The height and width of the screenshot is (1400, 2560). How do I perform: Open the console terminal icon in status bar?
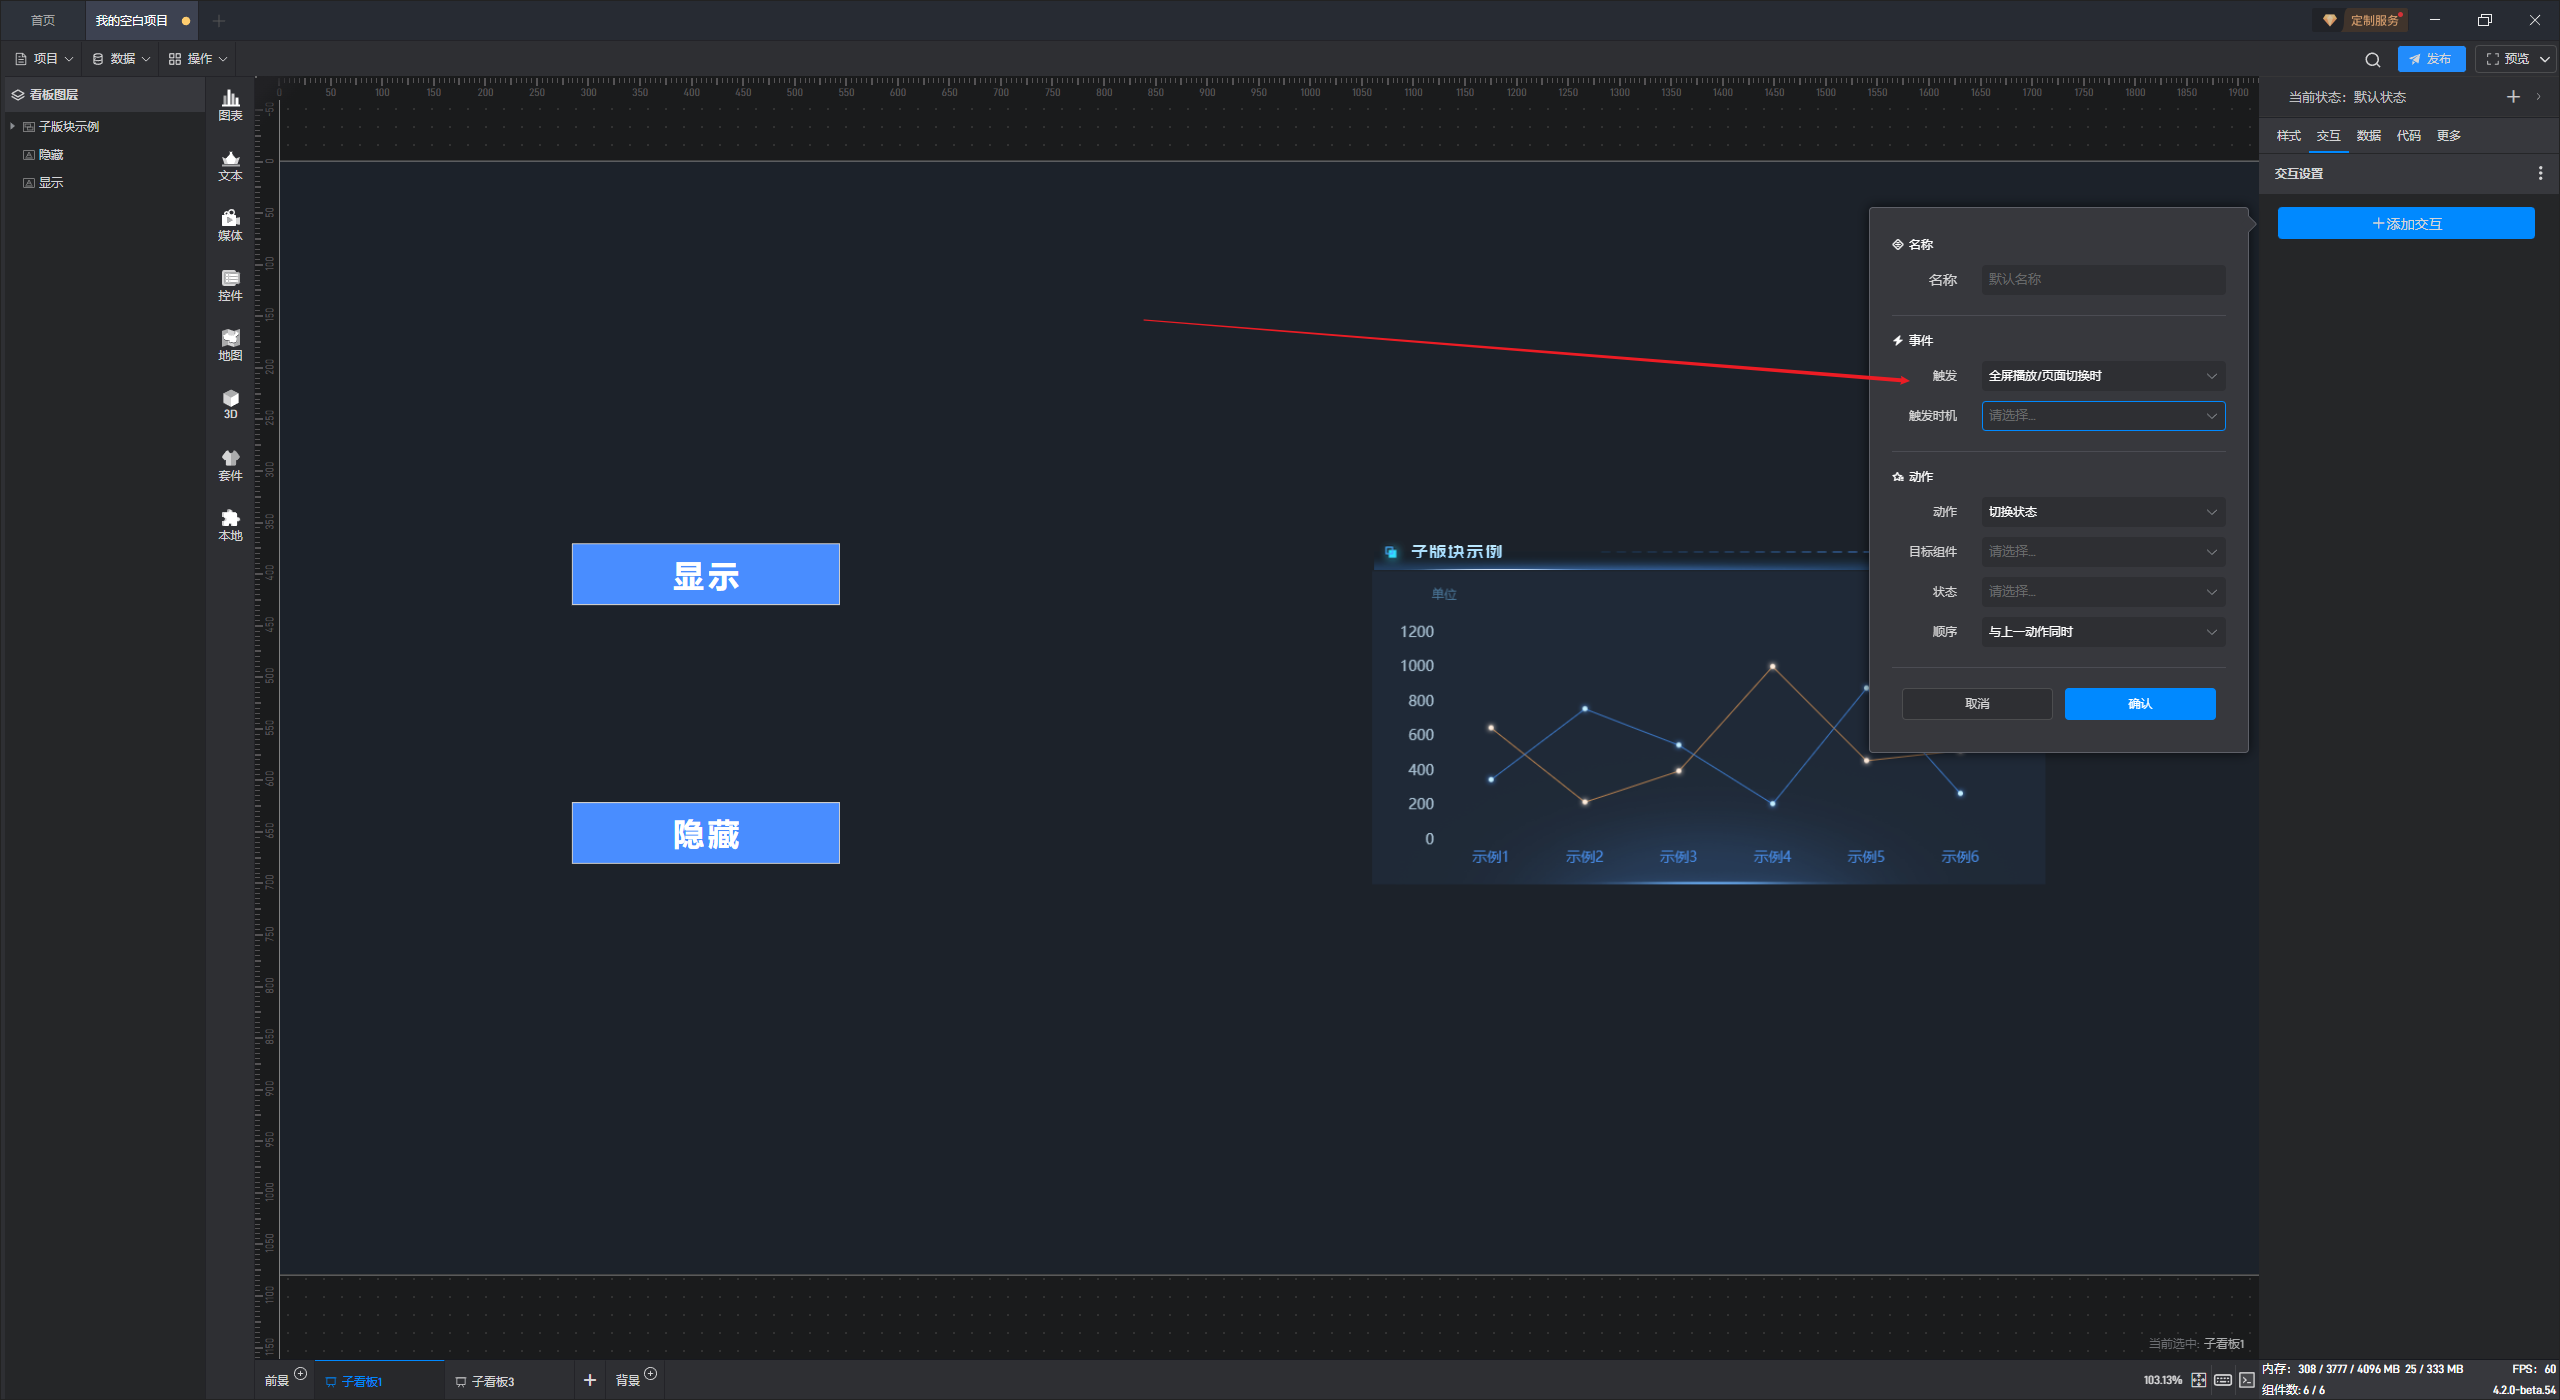(x=2247, y=1380)
